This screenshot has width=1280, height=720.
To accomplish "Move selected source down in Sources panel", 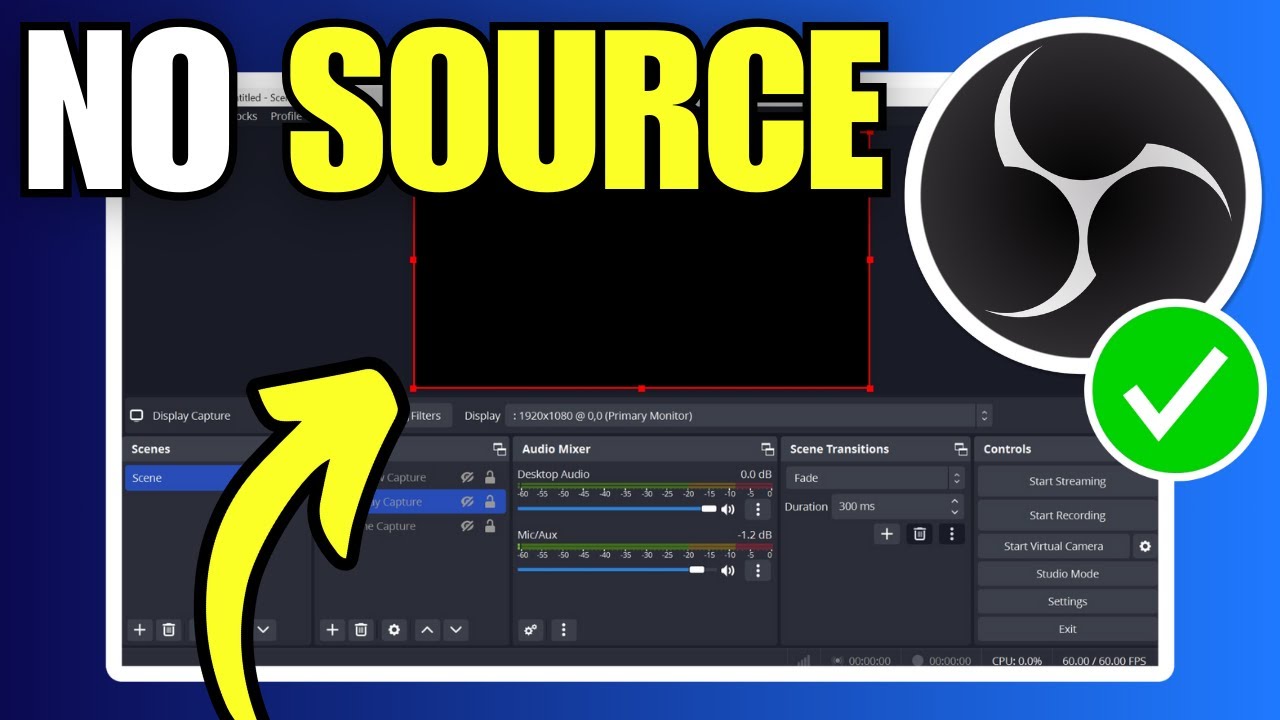I will coord(456,629).
